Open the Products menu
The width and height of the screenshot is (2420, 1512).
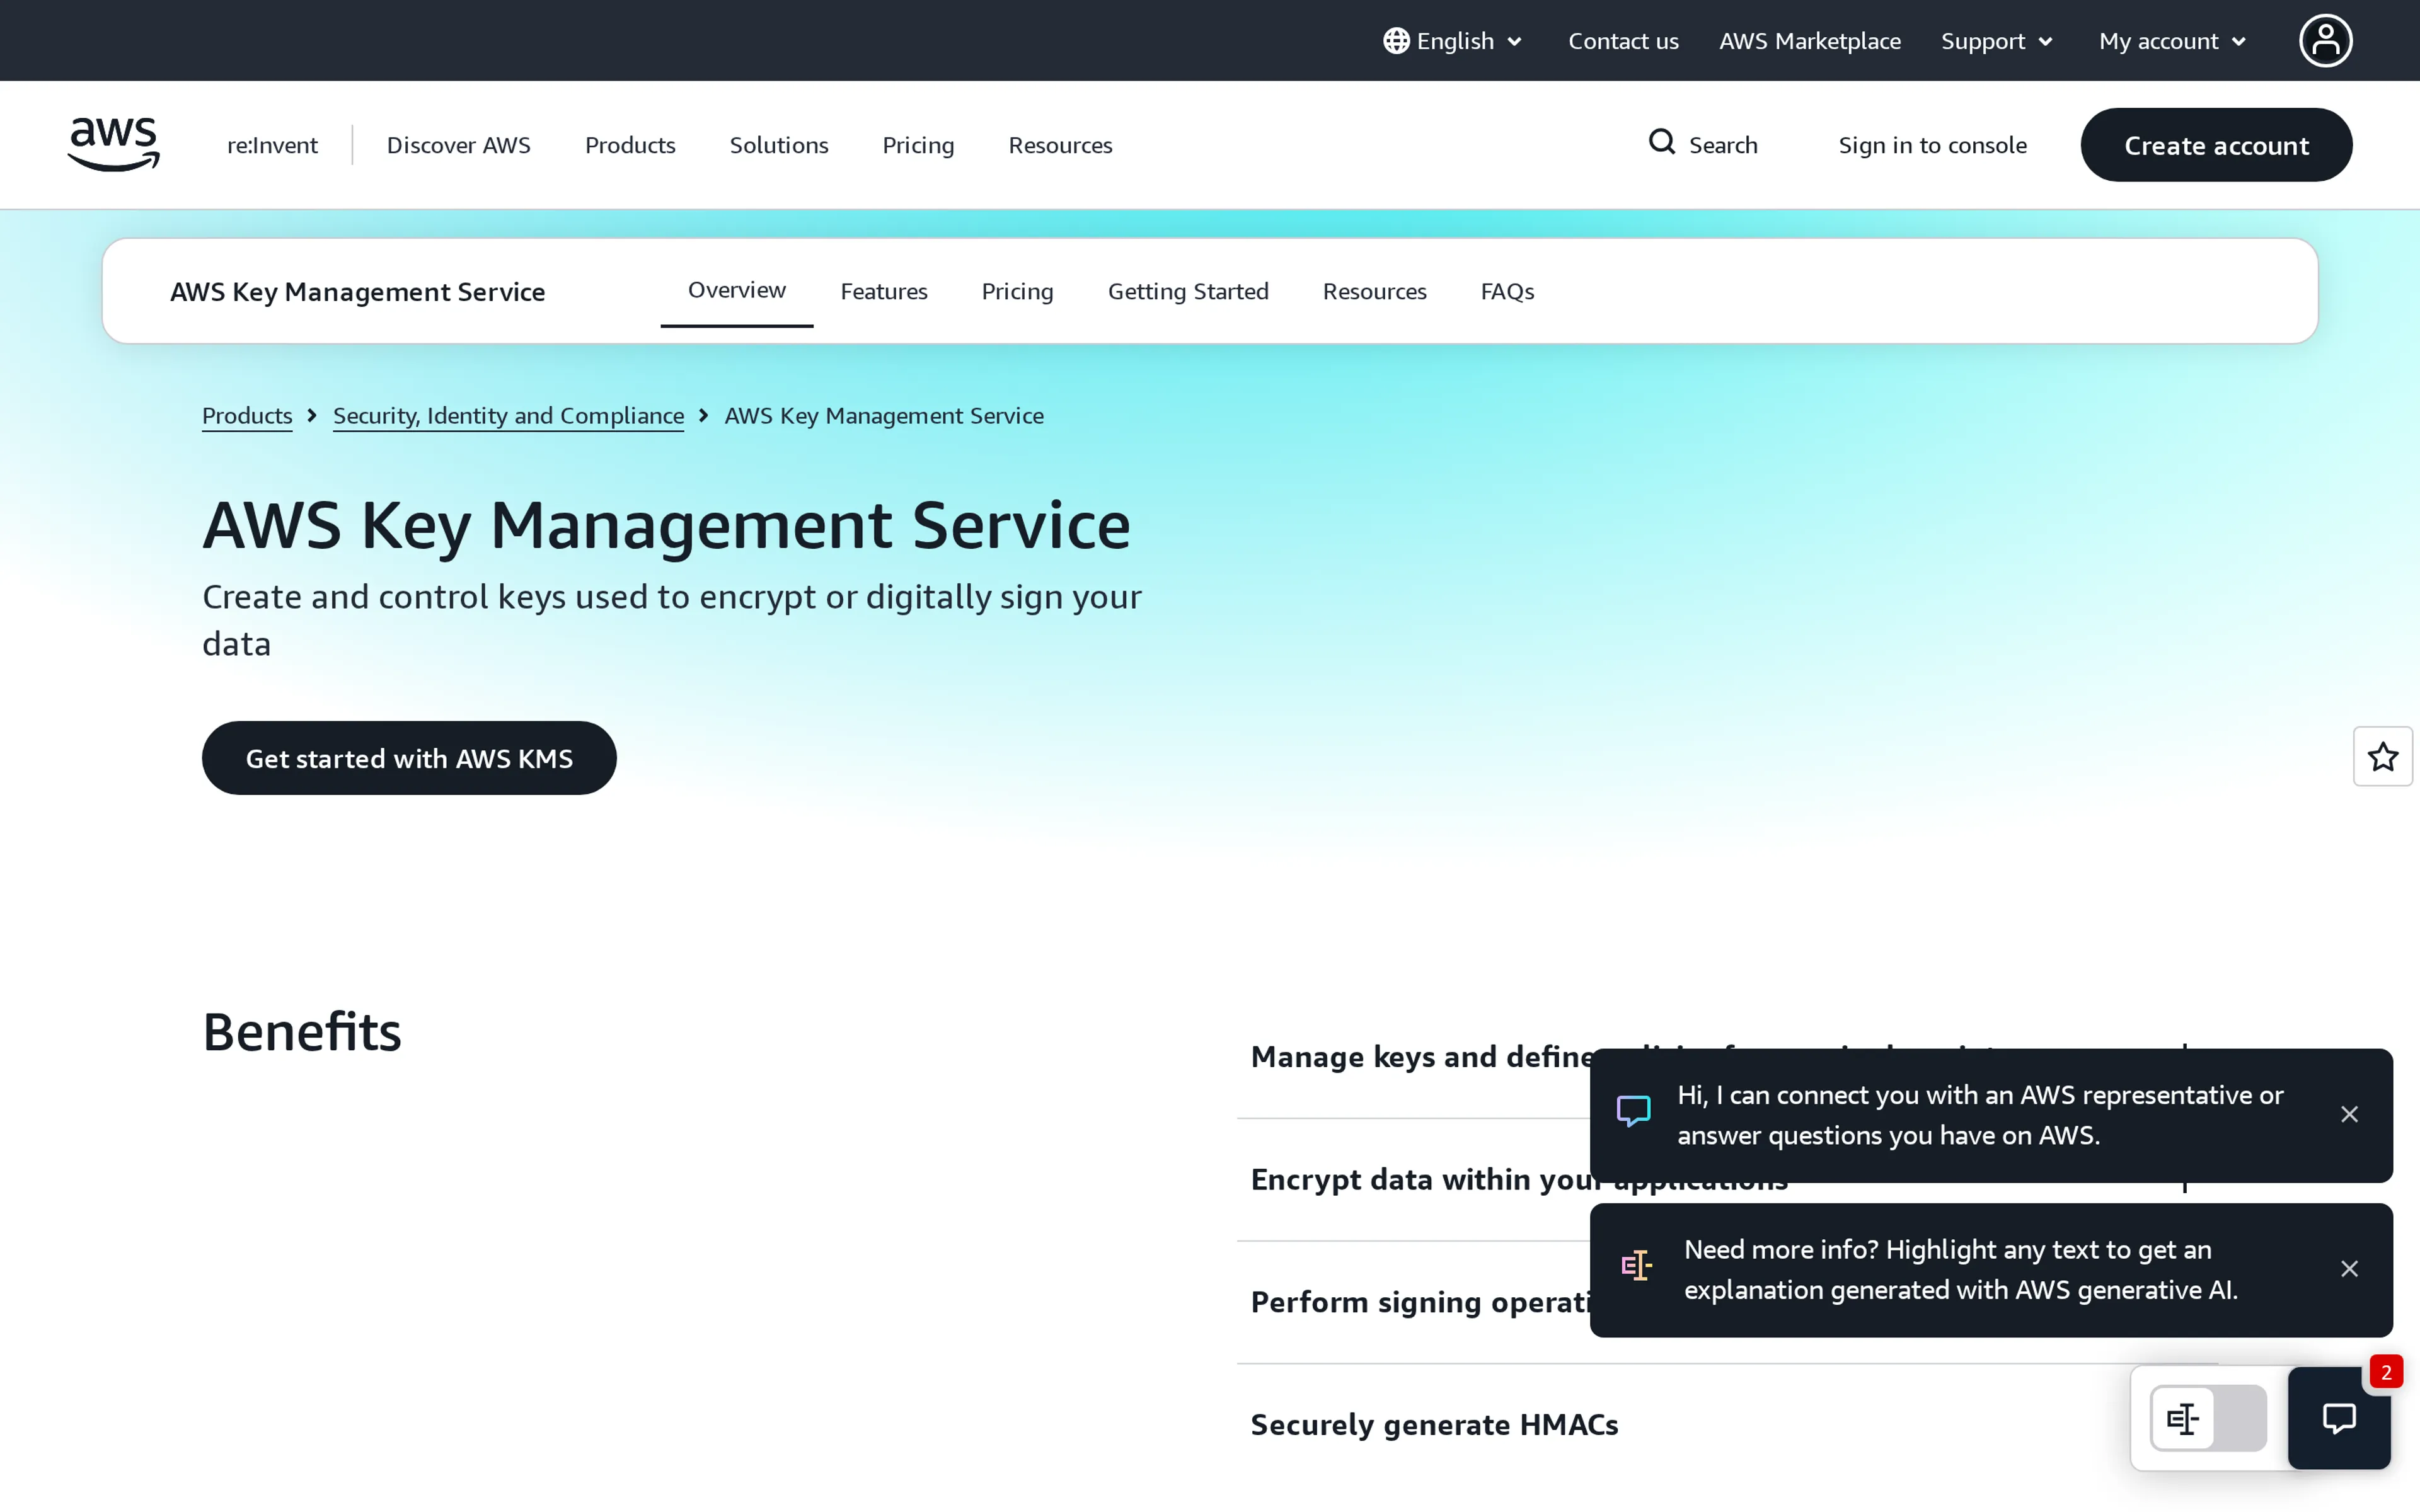click(x=630, y=145)
